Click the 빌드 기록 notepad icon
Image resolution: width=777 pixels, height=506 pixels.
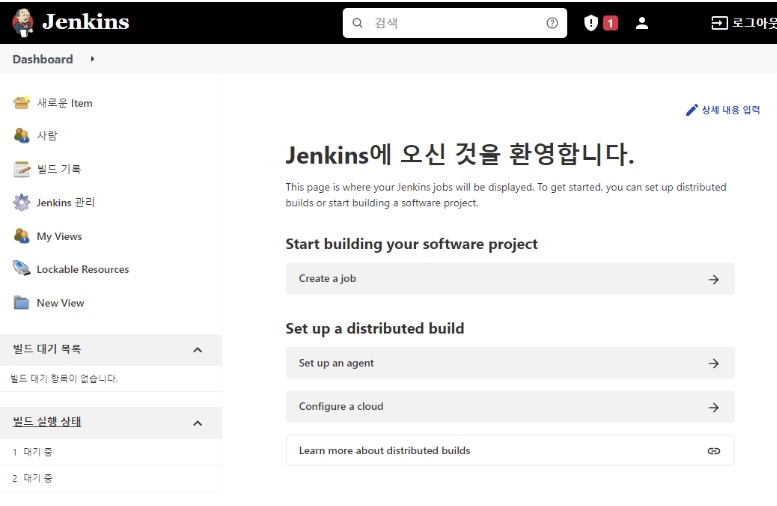tap(21, 169)
